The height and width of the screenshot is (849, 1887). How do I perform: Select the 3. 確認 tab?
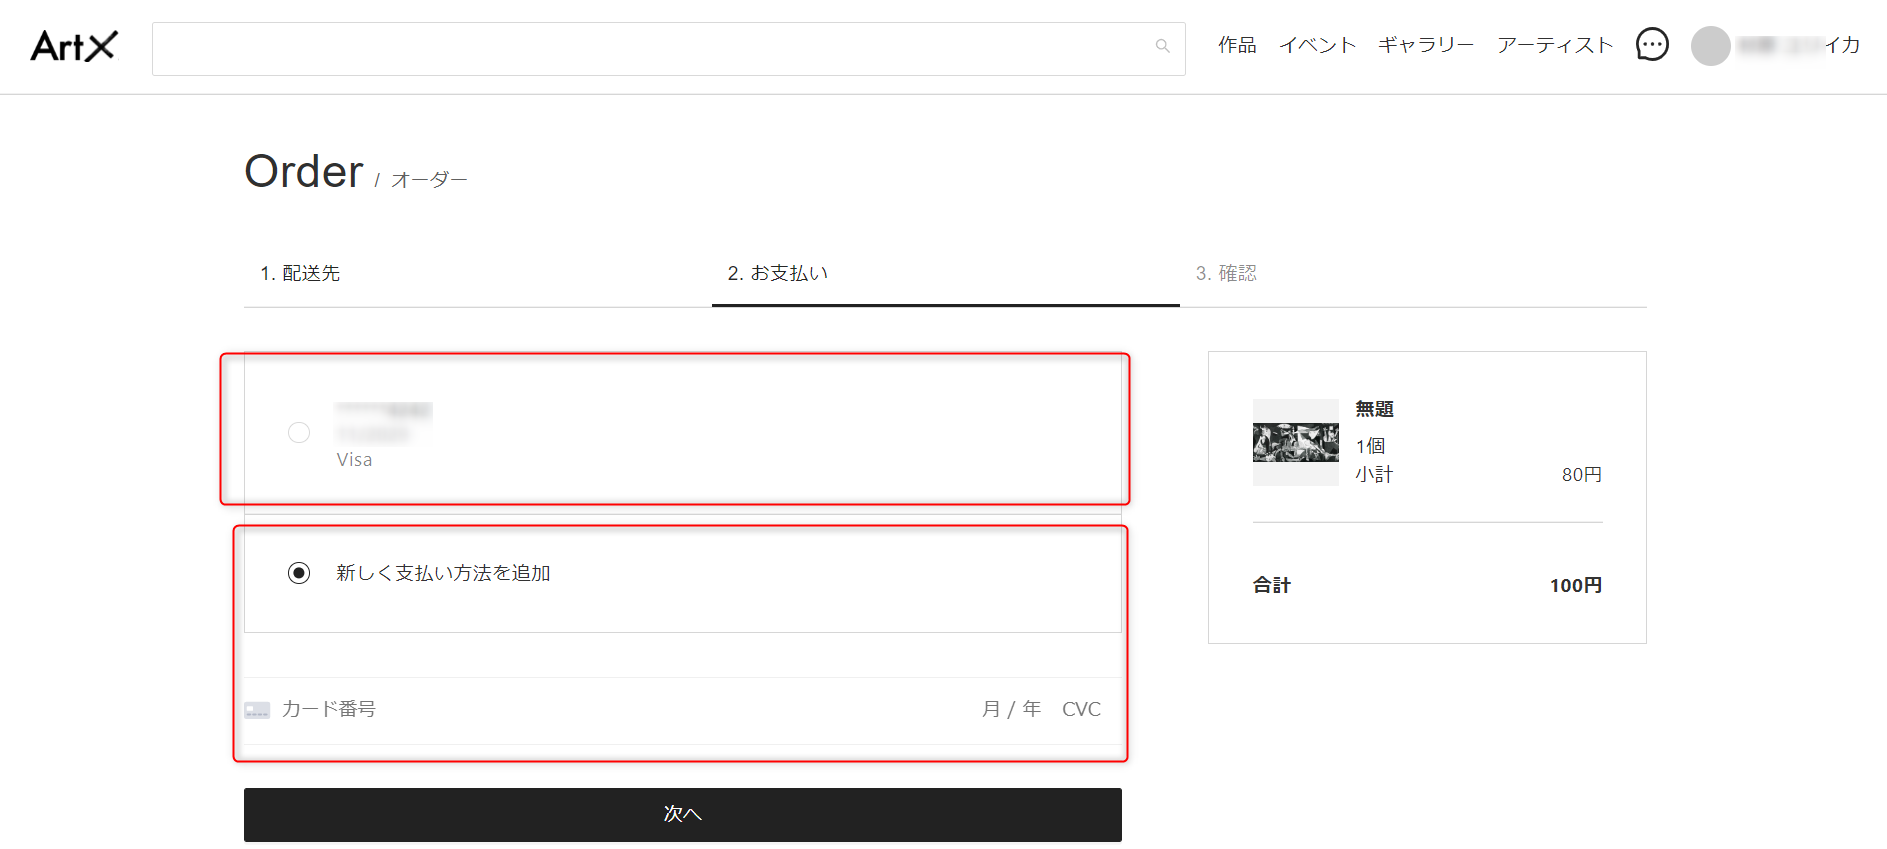tap(1413, 274)
